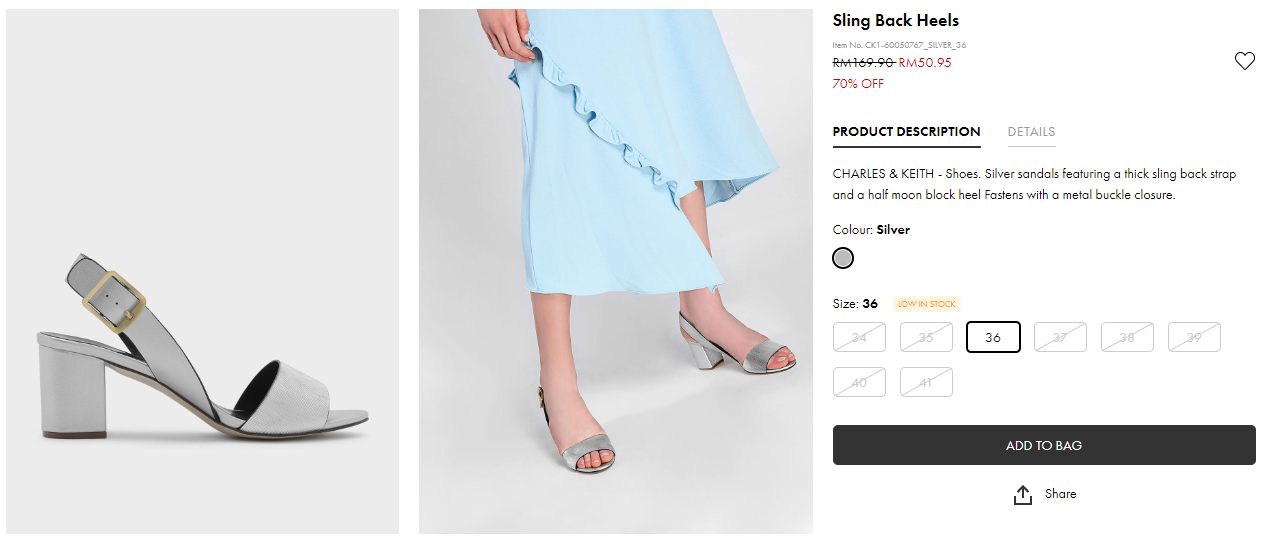Switch to the Details tab
Screen dimensions: 1262x540
tap(1031, 132)
